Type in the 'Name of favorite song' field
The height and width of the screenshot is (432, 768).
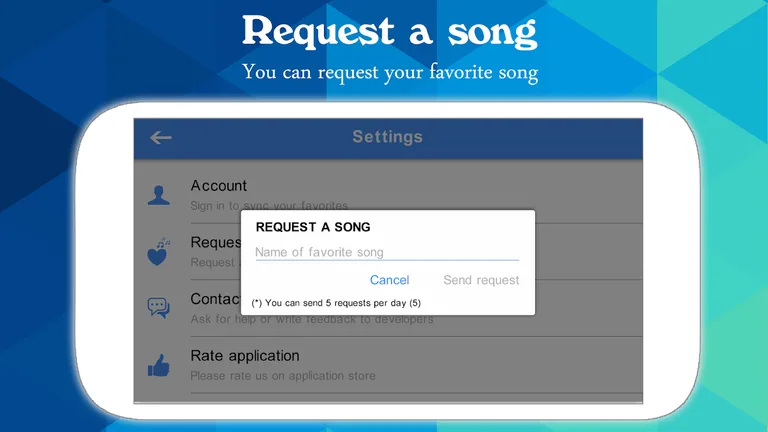click(x=386, y=252)
